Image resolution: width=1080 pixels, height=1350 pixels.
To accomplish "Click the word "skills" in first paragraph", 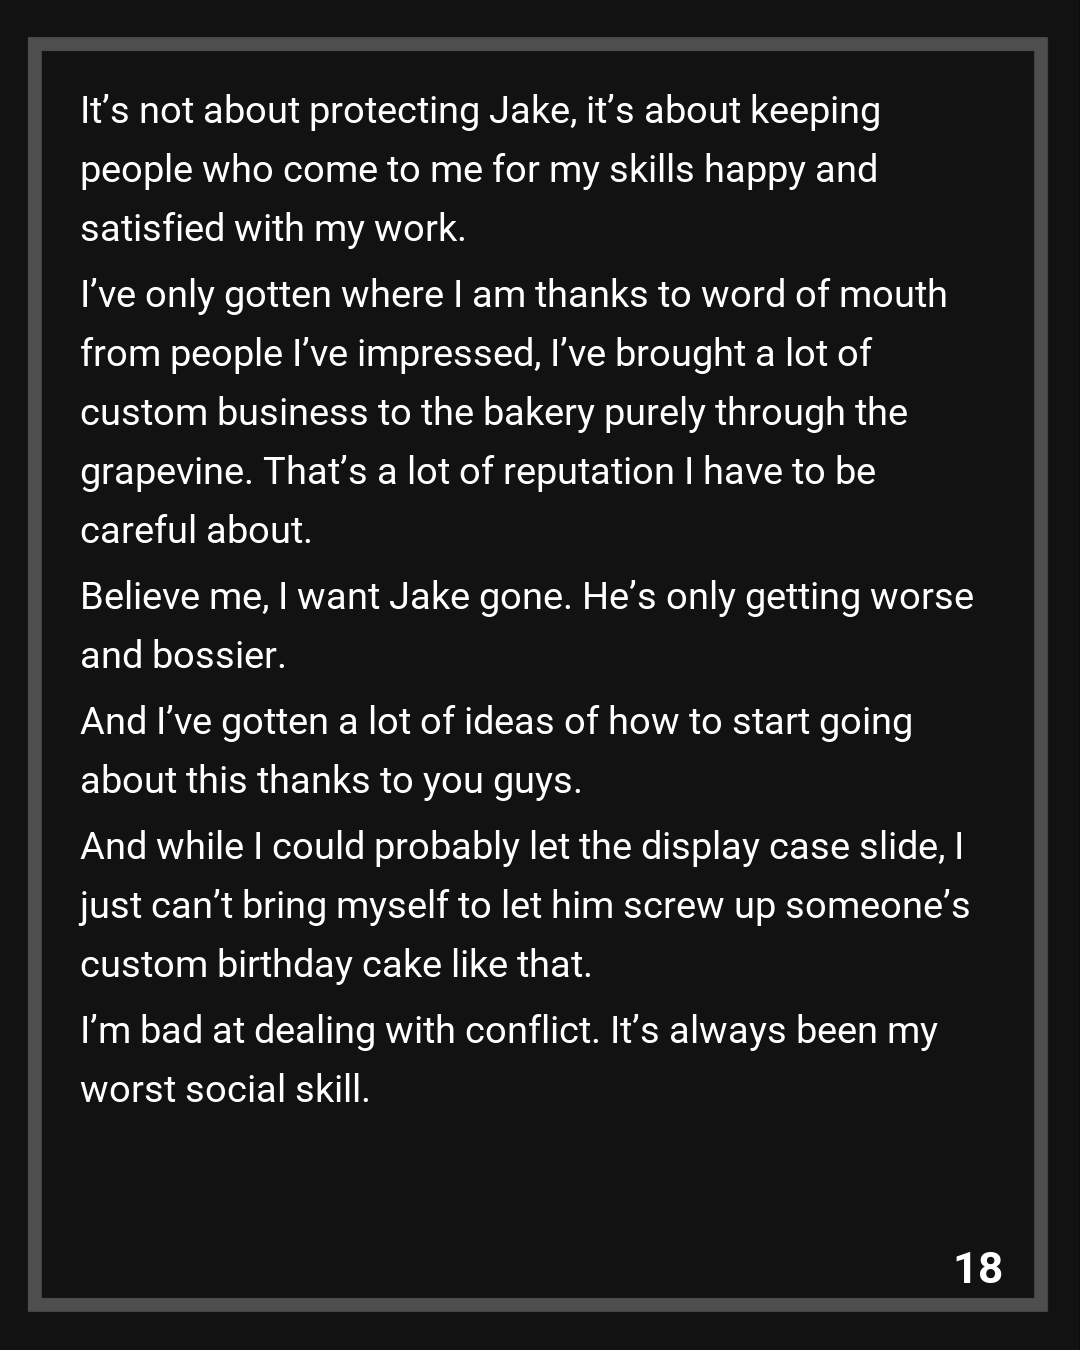I will (651, 170).
